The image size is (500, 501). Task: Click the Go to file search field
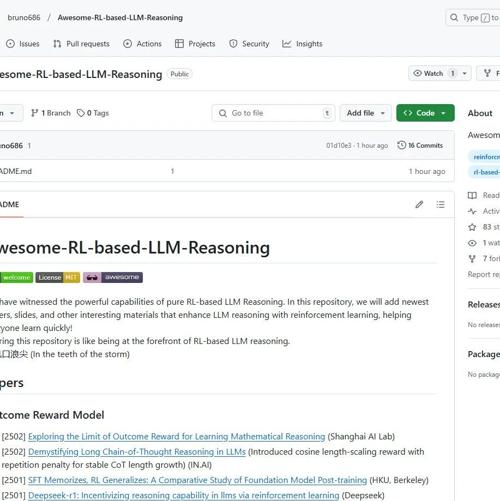pos(273,113)
